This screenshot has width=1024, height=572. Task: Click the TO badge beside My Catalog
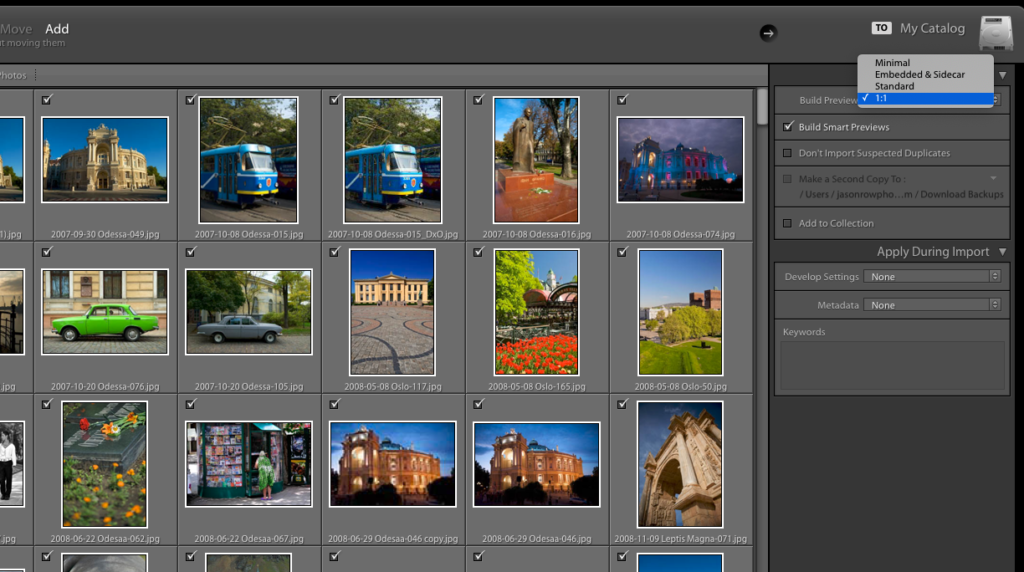[881, 28]
